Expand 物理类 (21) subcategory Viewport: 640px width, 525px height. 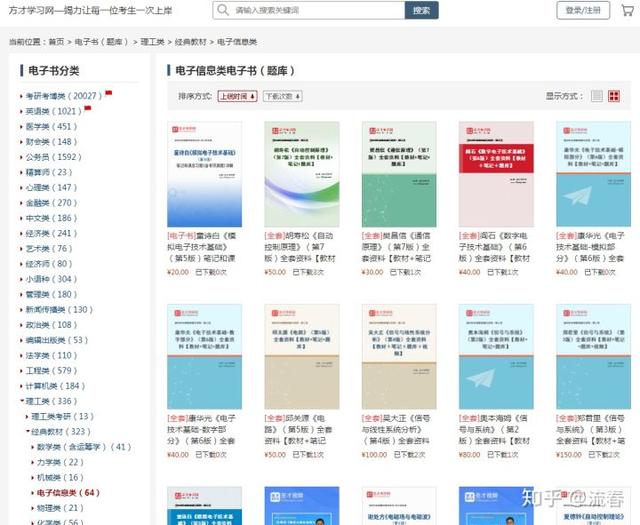(60, 508)
